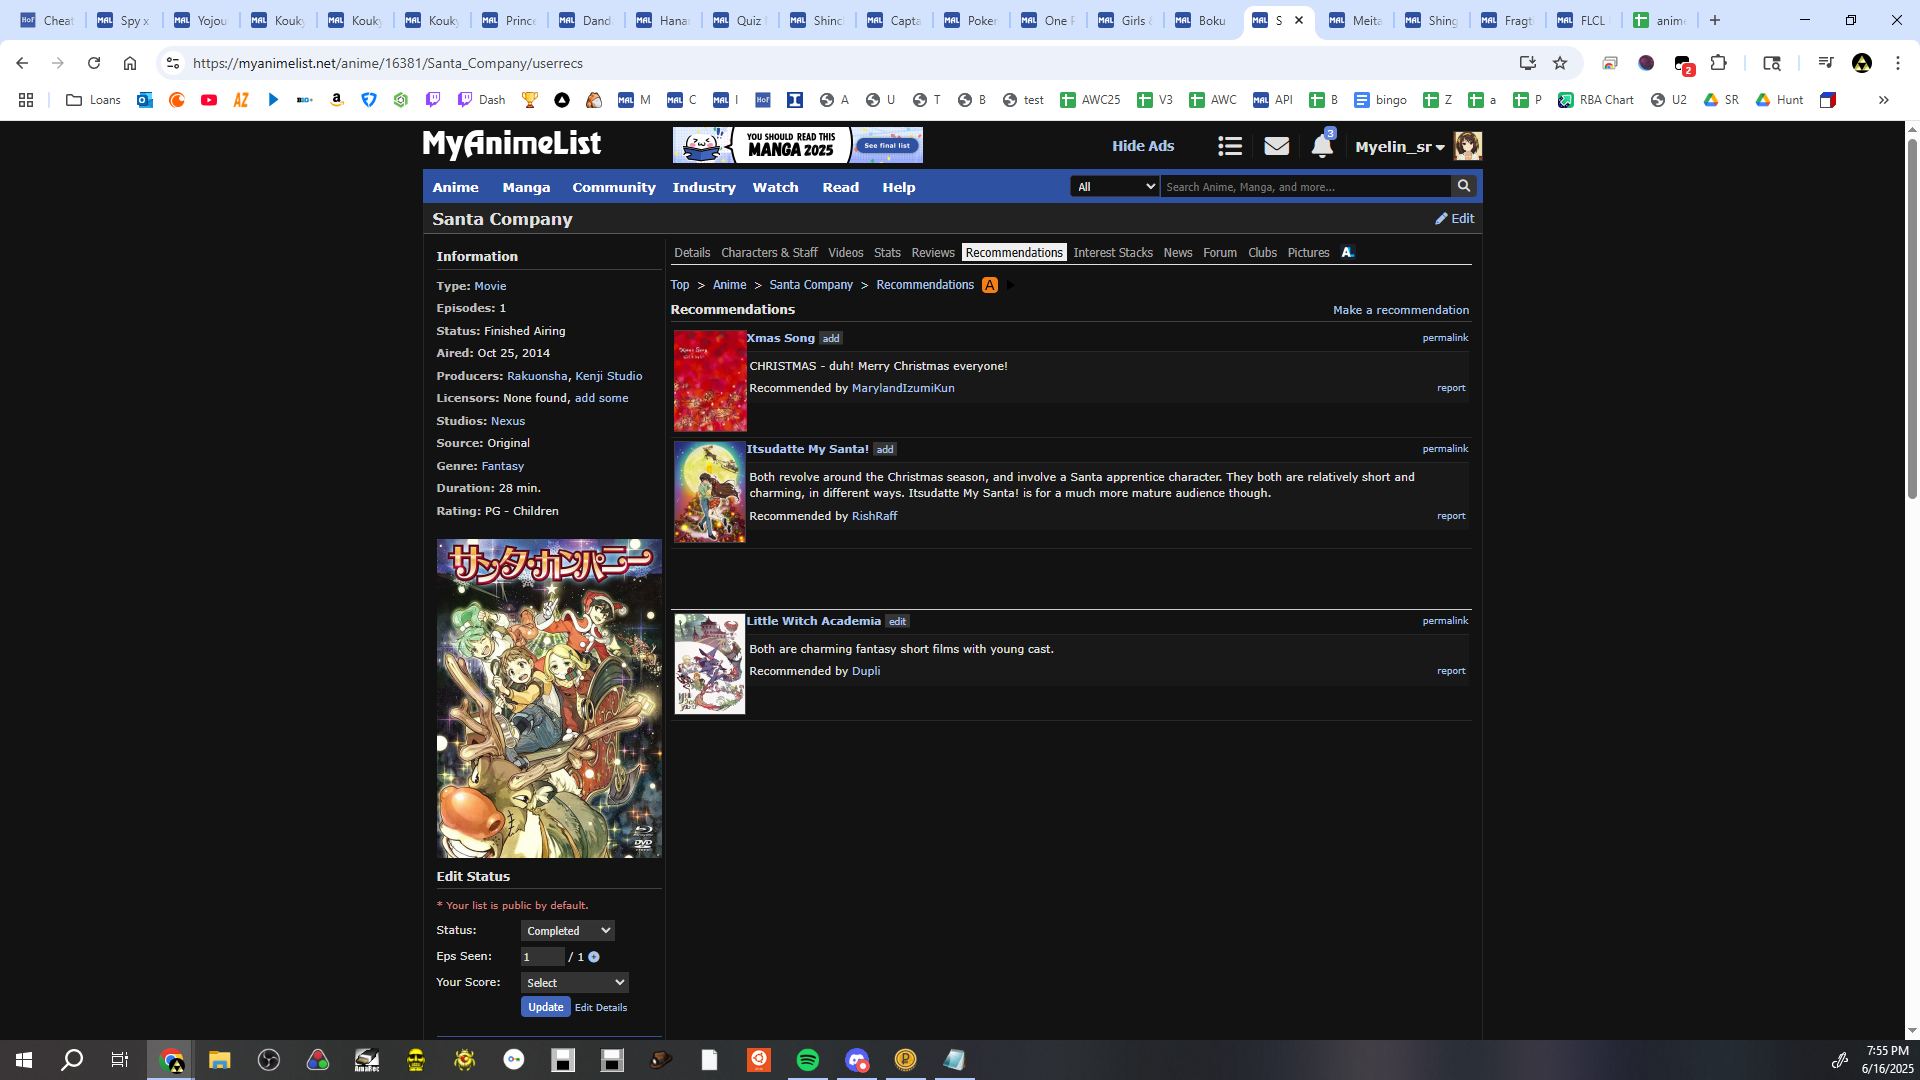
Task: Bookmark this page with star icon
Action: click(1559, 63)
